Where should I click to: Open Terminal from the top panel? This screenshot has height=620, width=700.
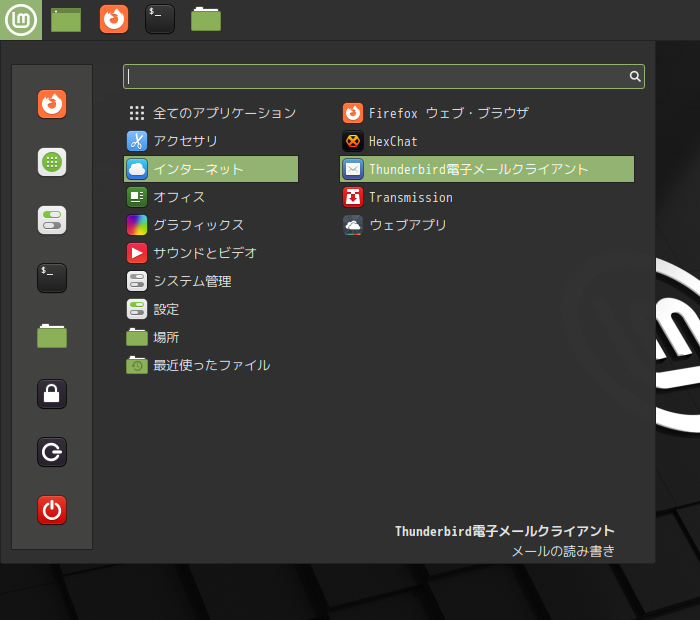pos(160,19)
